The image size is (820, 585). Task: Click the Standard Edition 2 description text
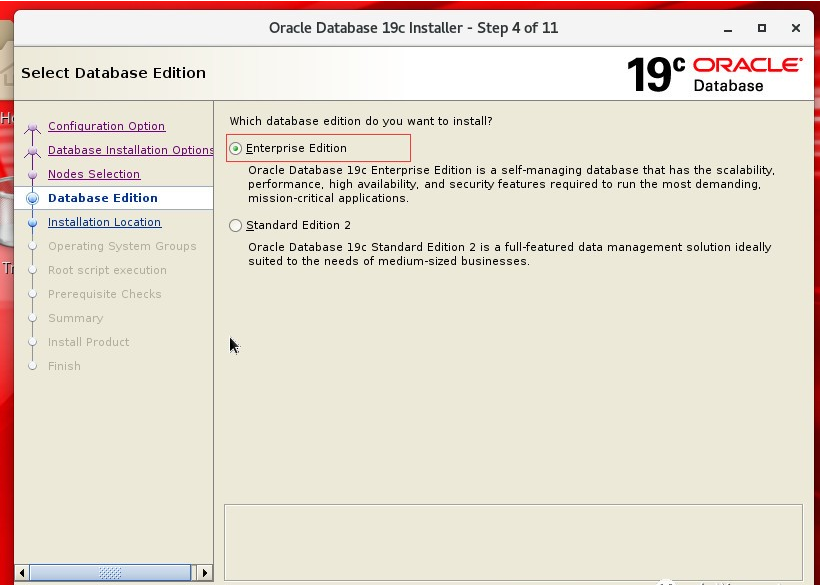(x=510, y=254)
